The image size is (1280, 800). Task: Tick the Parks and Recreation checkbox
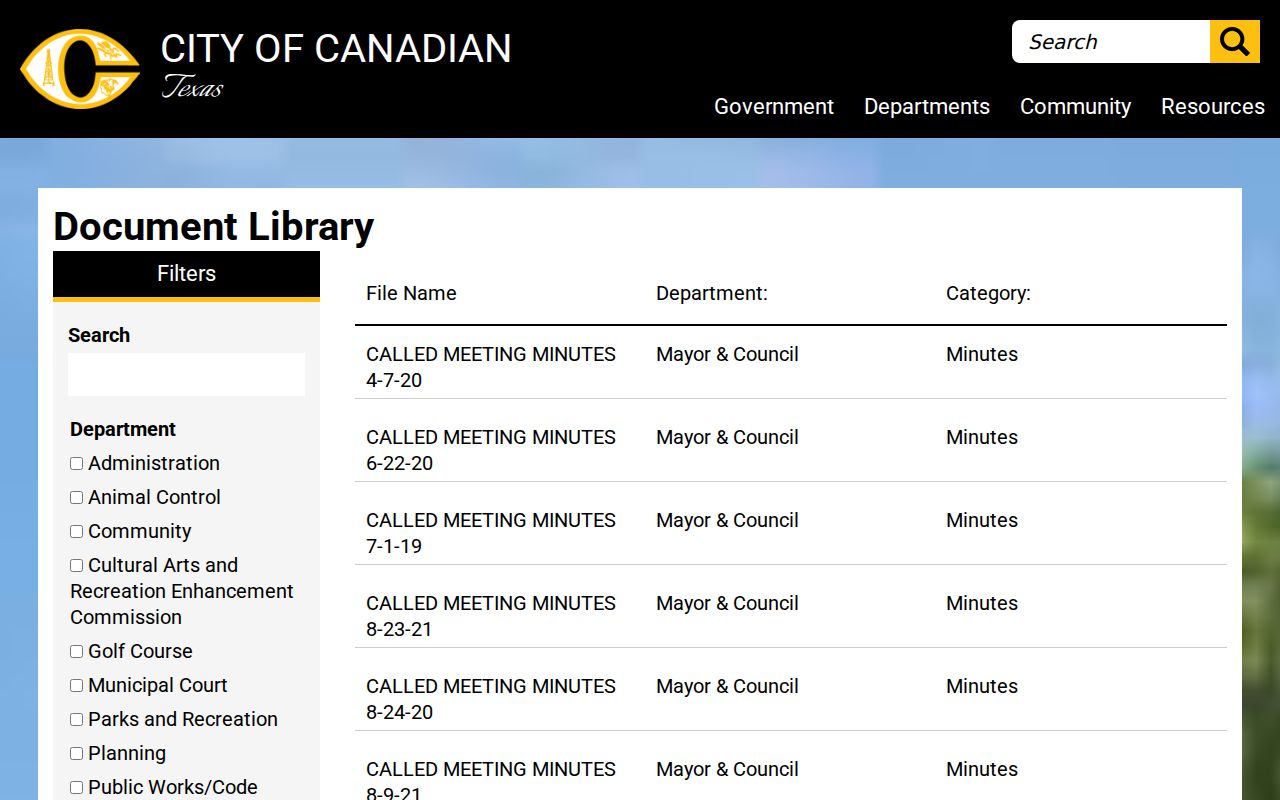point(76,720)
